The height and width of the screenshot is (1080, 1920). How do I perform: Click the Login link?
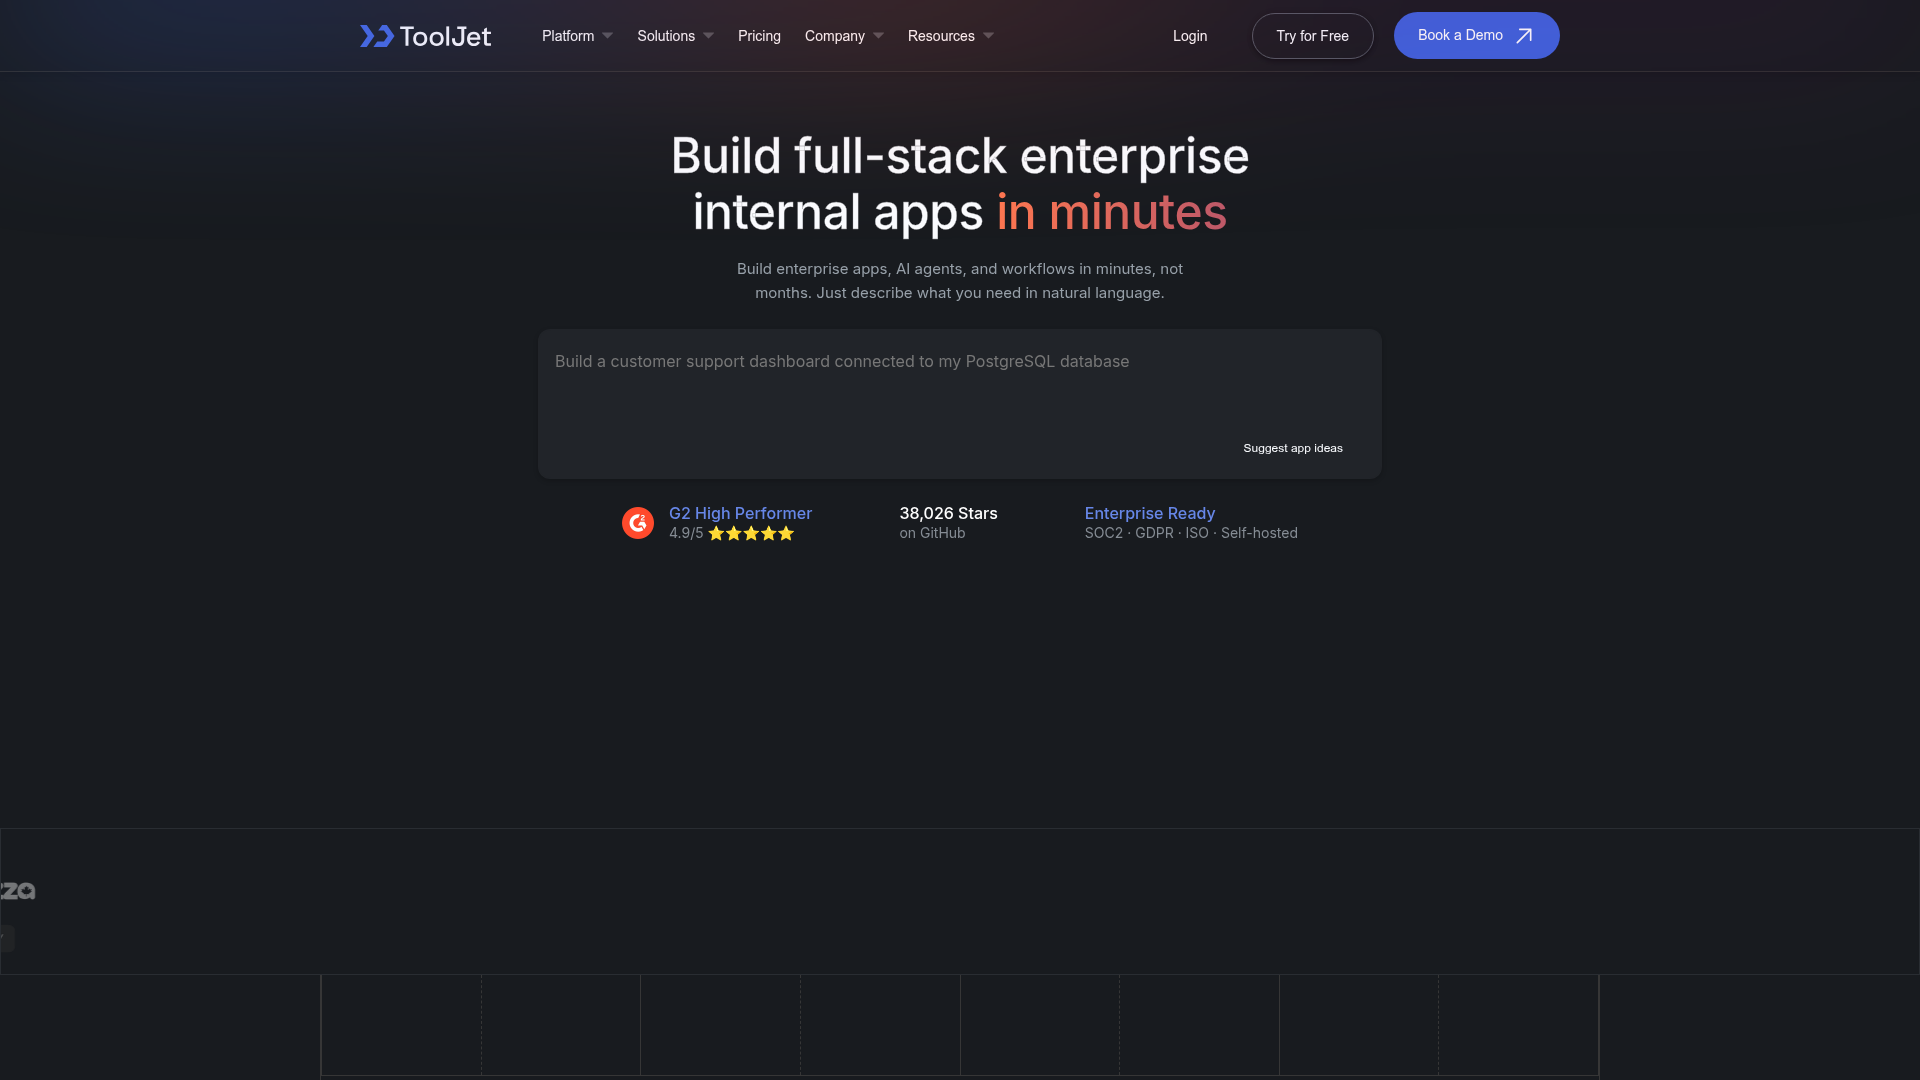1190,36
